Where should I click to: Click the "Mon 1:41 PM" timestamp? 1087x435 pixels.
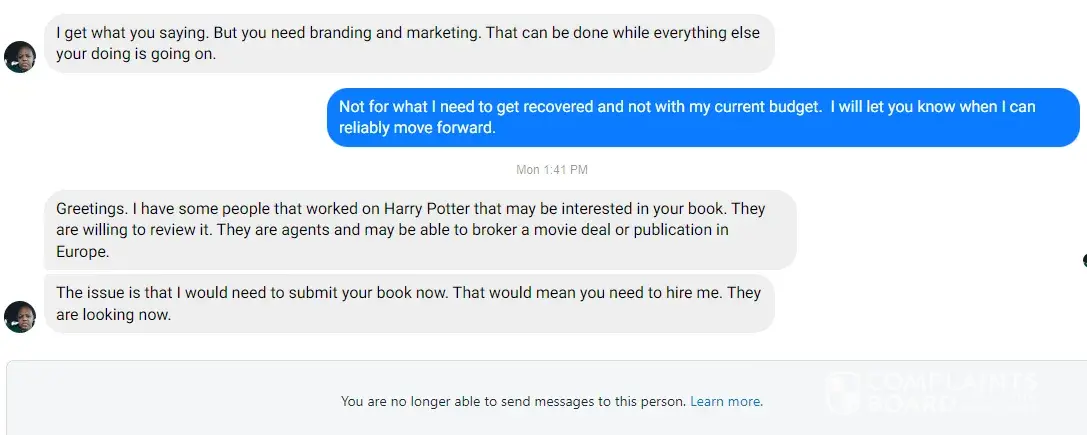[x=552, y=170]
